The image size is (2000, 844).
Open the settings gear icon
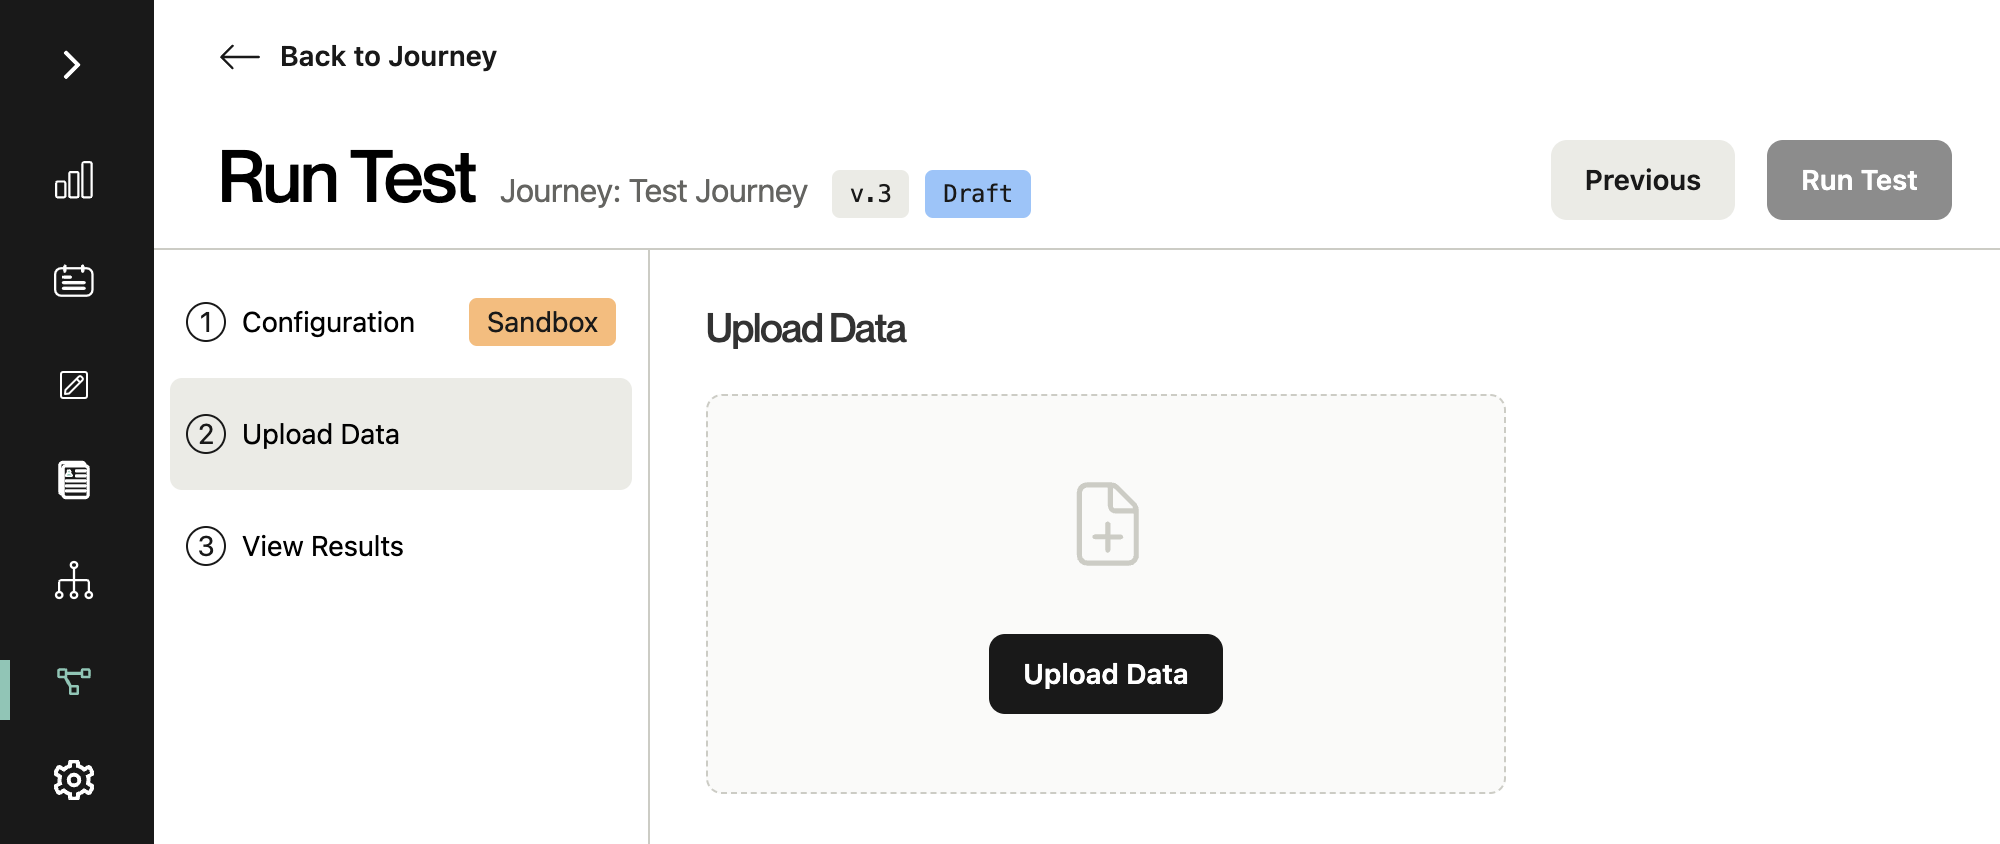click(74, 780)
